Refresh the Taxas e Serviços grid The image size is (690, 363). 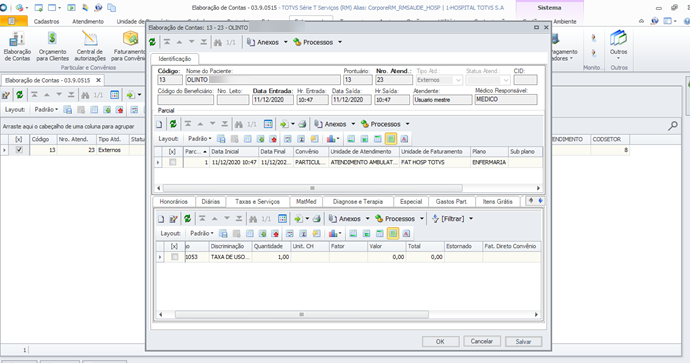pos(187,219)
